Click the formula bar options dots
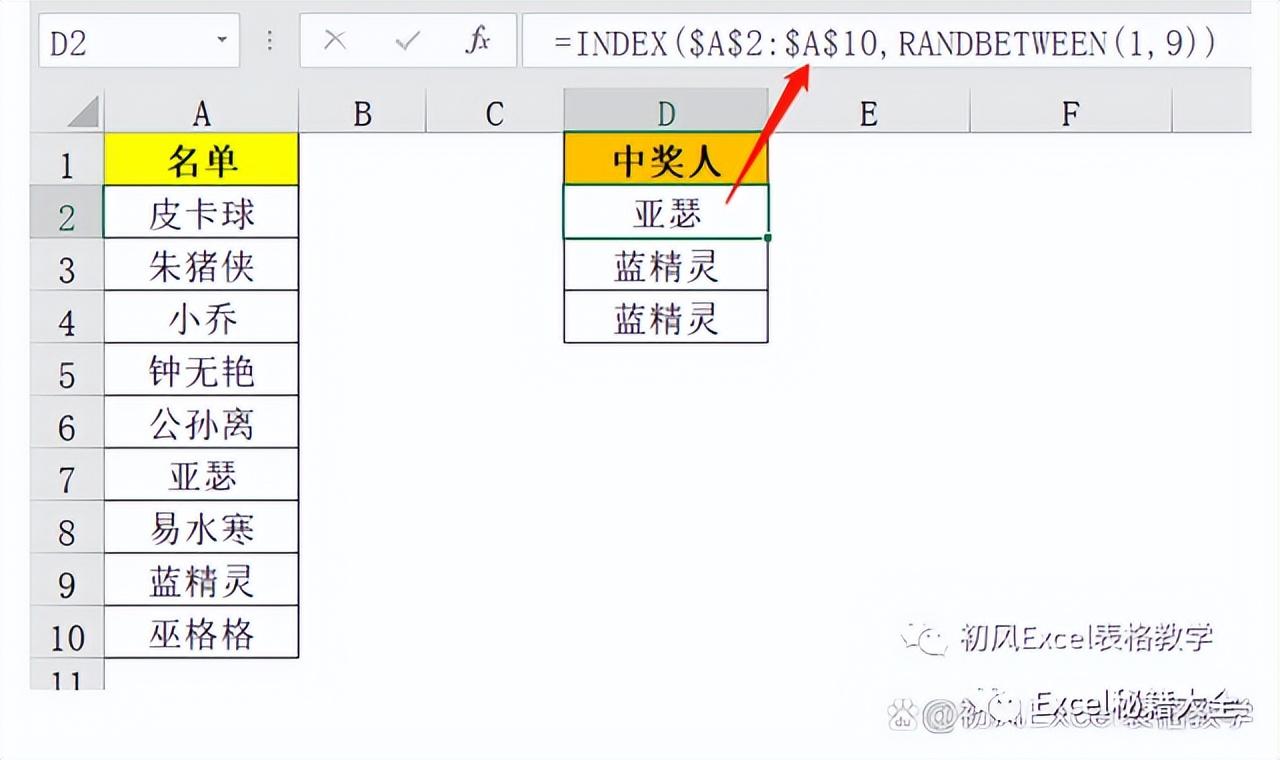Image resolution: width=1280 pixels, height=760 pixels. tap(270, 41)
